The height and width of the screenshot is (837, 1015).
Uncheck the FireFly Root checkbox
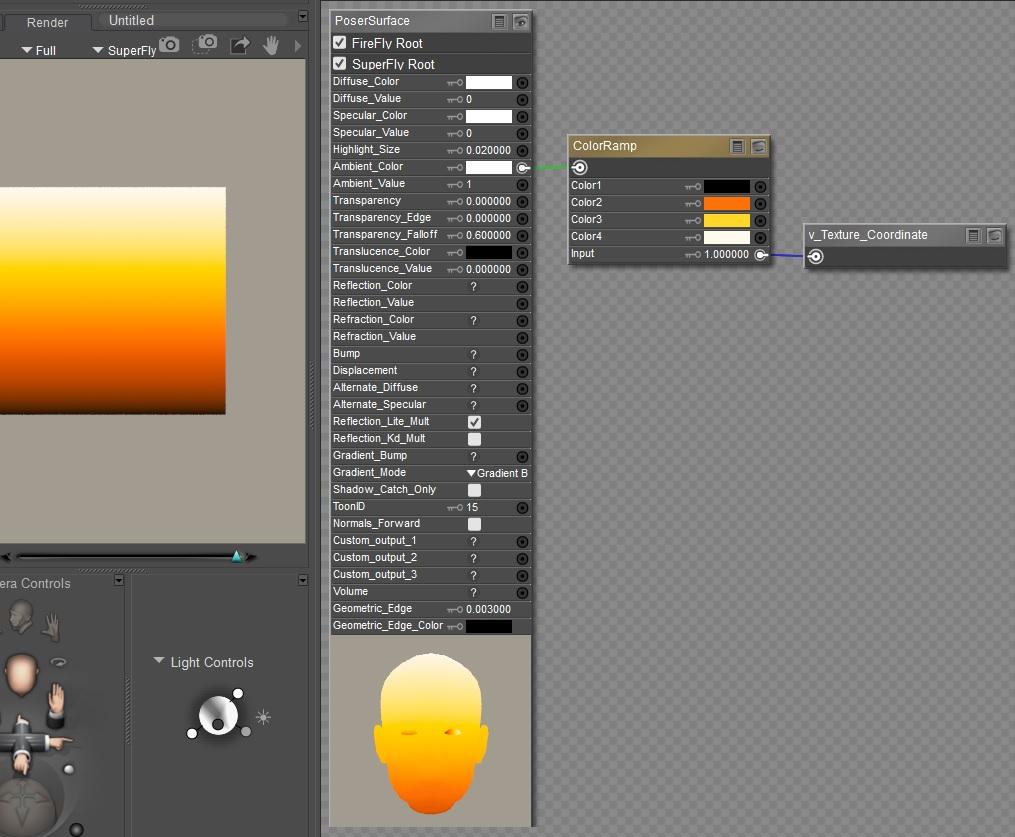(x=340, y=43)
